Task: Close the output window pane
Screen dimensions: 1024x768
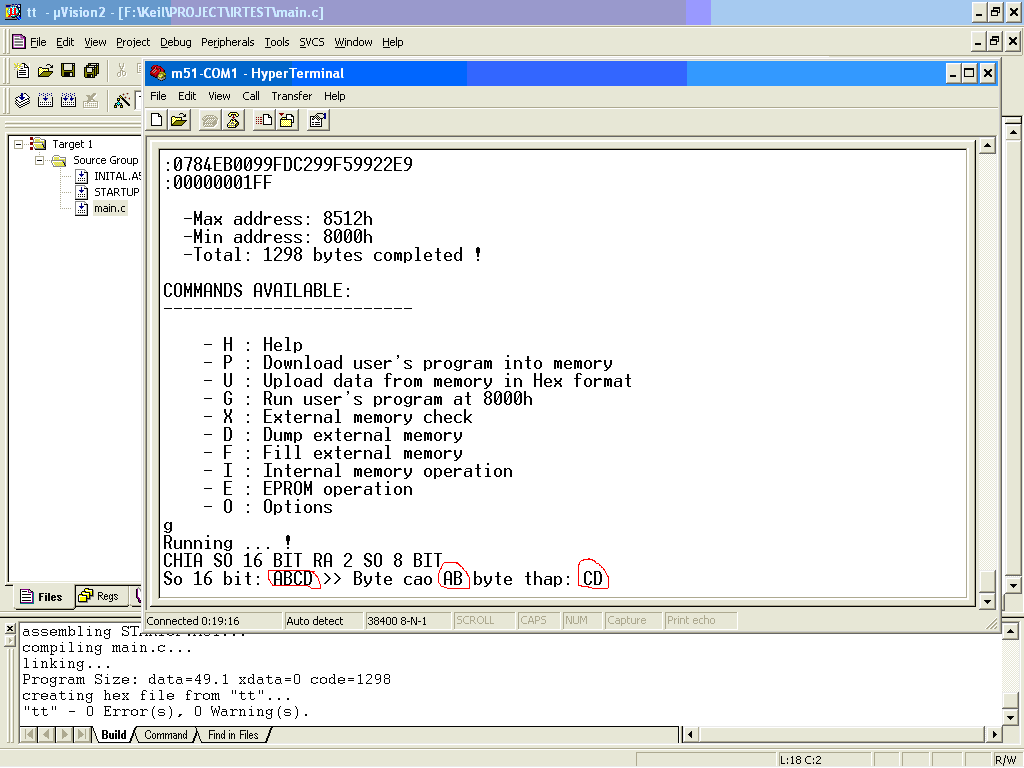Action: 9,628
